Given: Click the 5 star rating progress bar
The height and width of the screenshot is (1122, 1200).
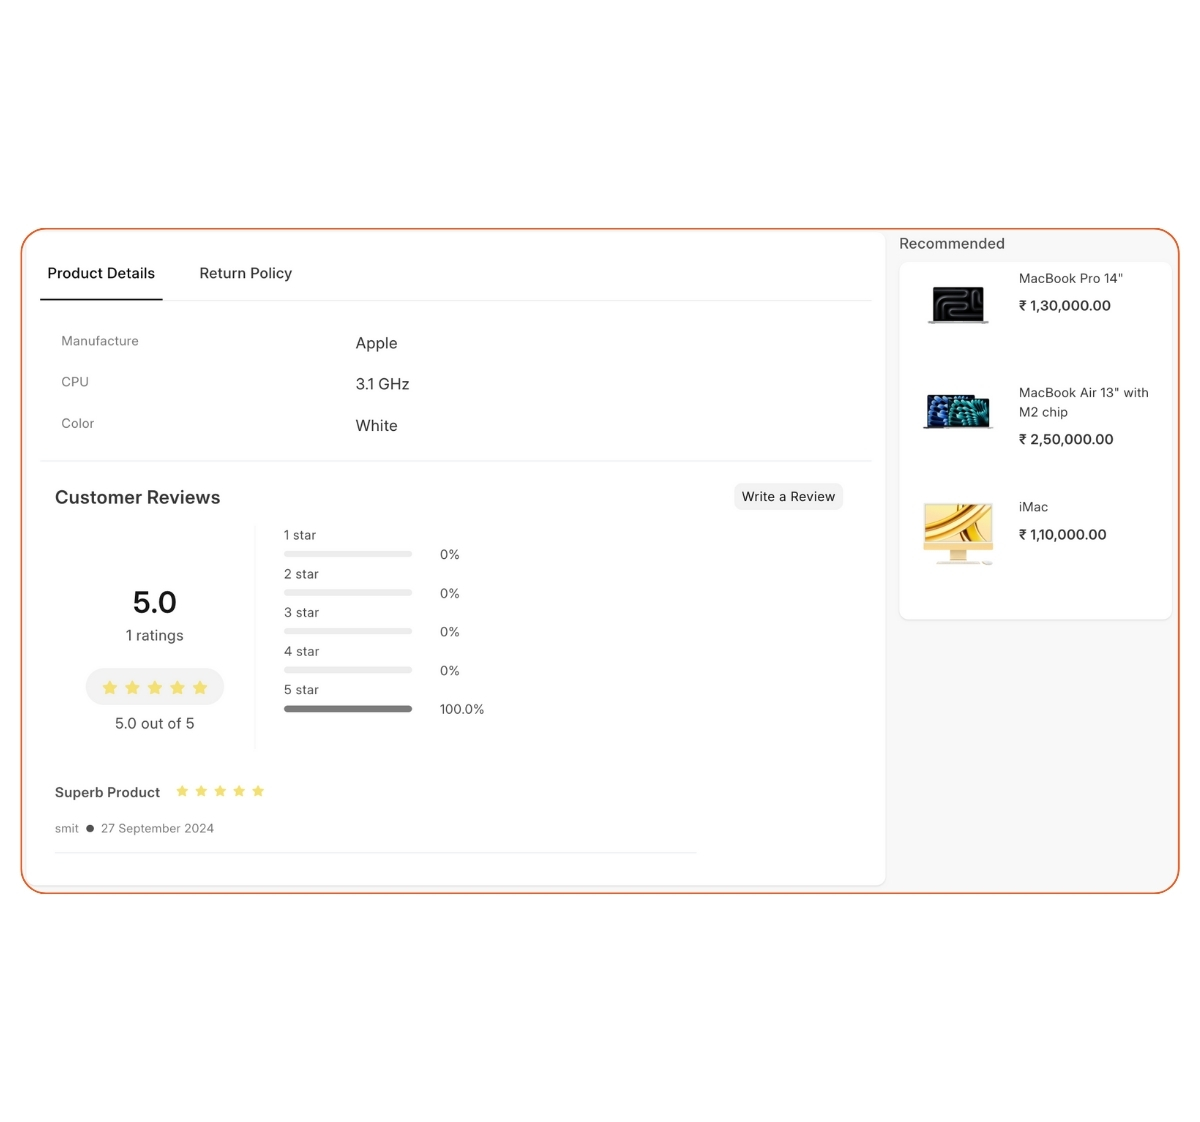Looking at the screenshot, I should point(348,709).
